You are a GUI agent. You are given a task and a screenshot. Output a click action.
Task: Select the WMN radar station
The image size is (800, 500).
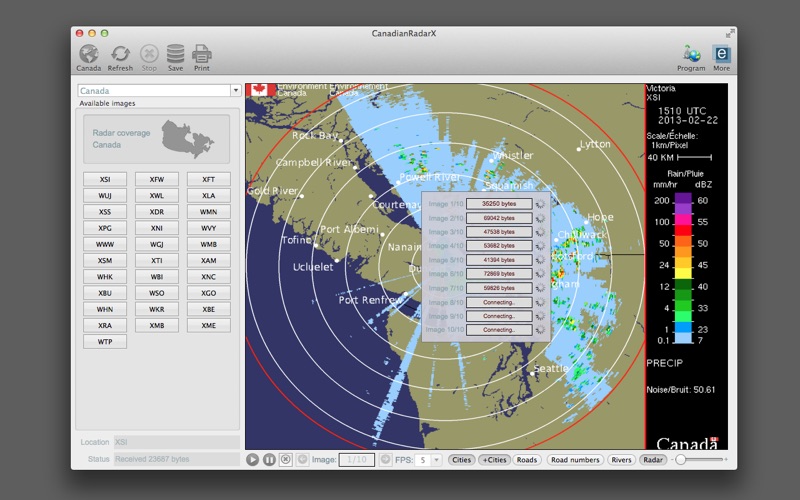pos(208,212)
